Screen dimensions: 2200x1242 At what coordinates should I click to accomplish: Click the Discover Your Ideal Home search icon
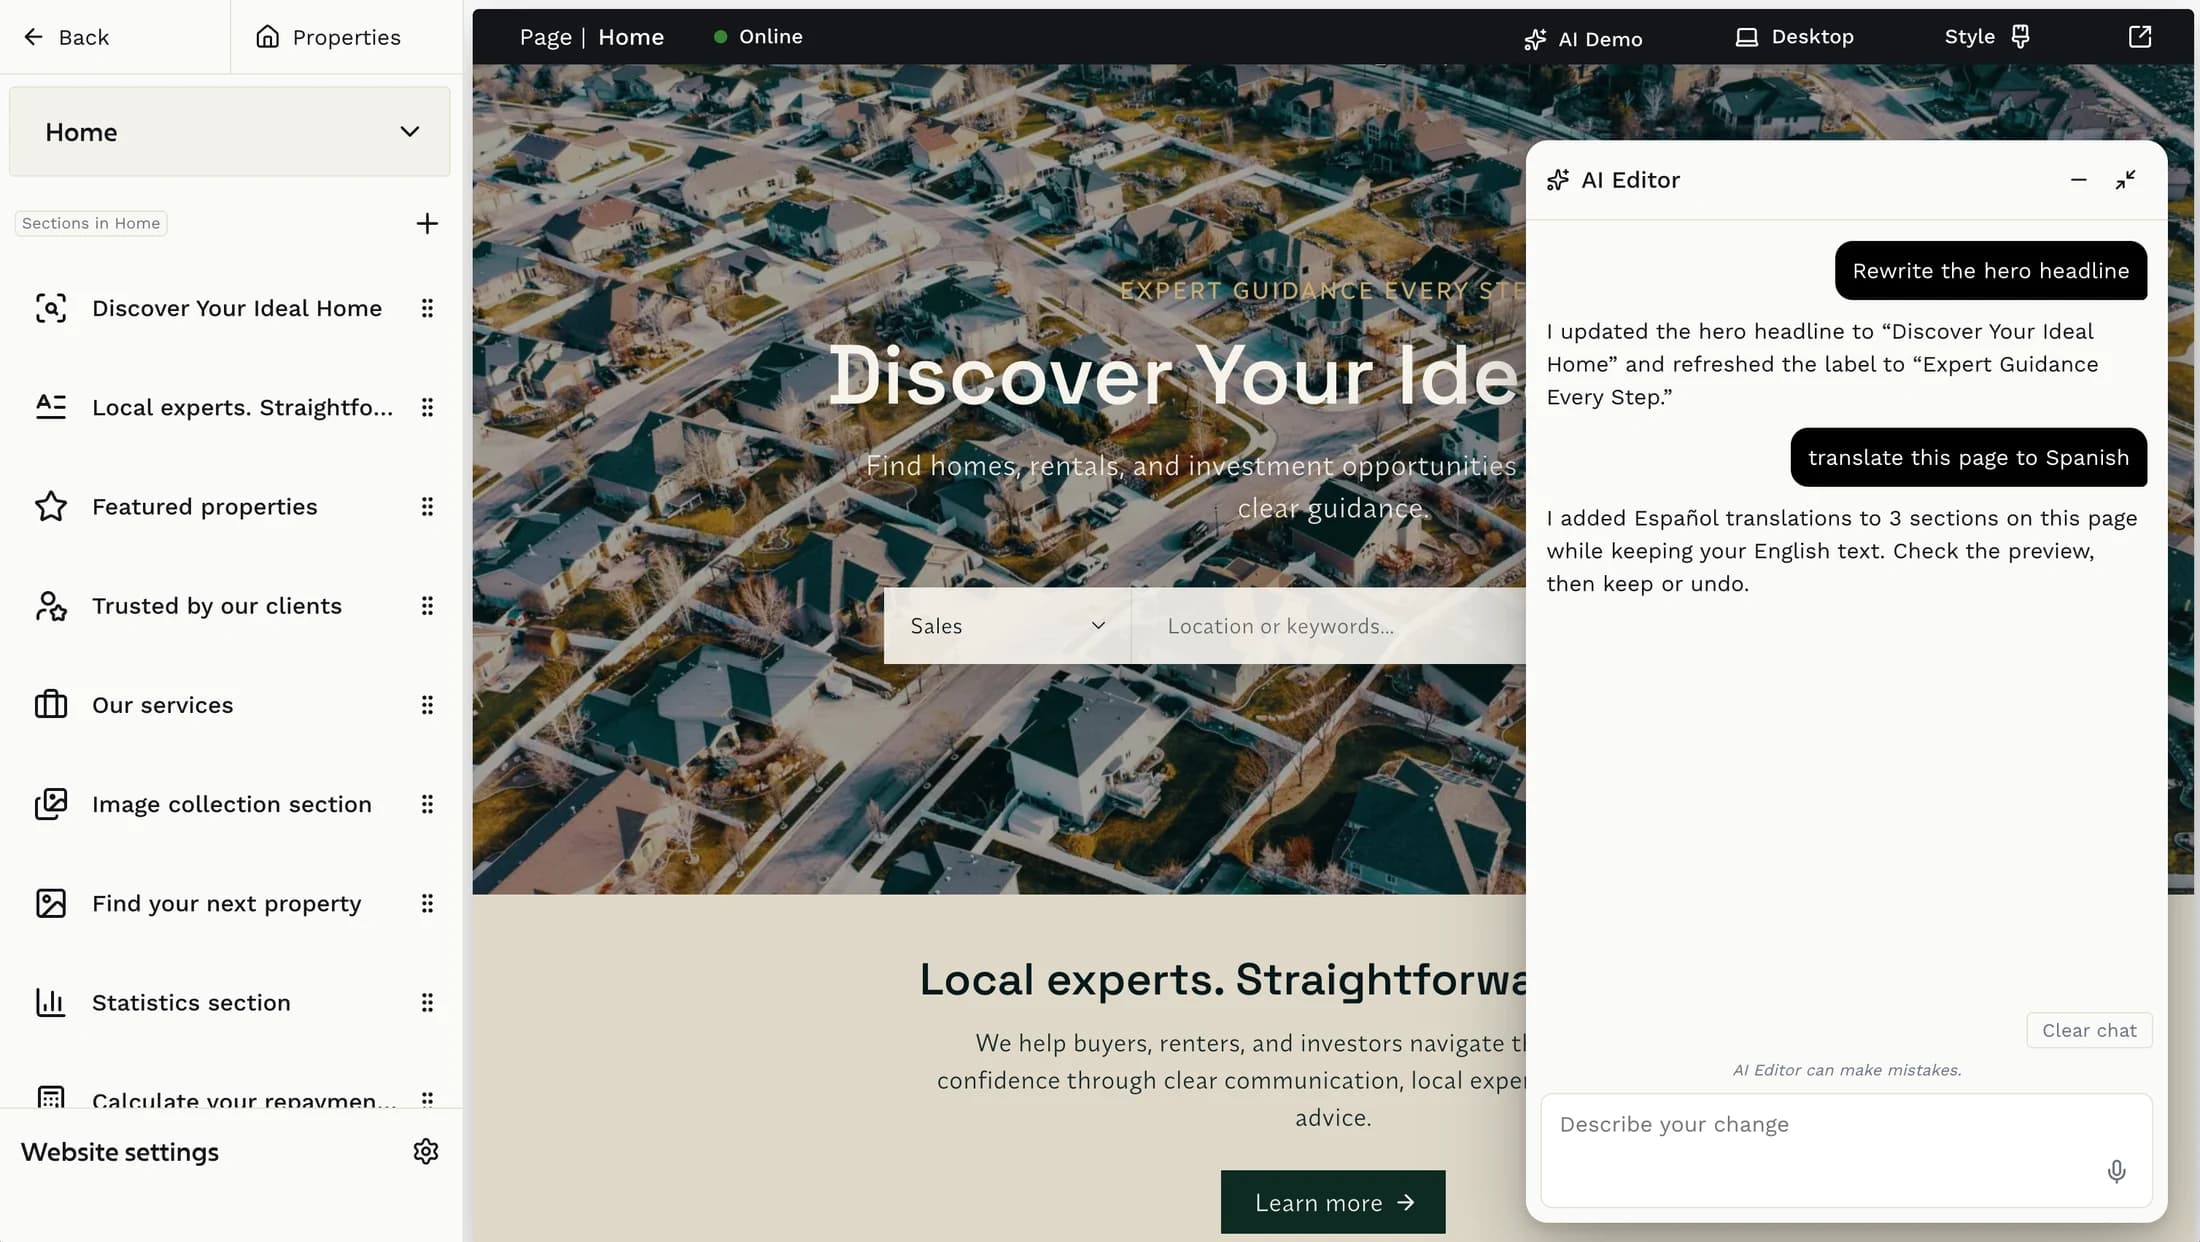tap(51, 308)
